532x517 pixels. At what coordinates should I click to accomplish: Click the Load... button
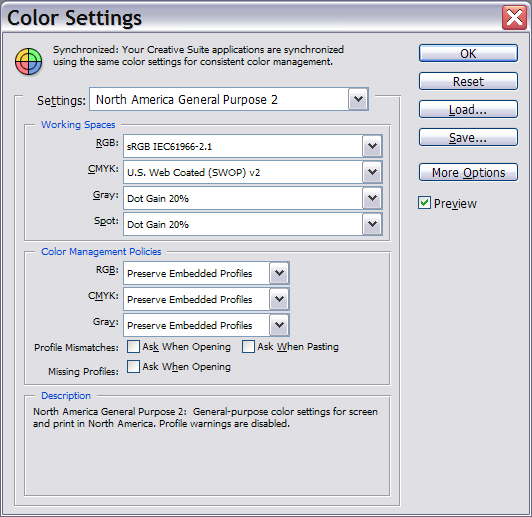tap(468, 110)
